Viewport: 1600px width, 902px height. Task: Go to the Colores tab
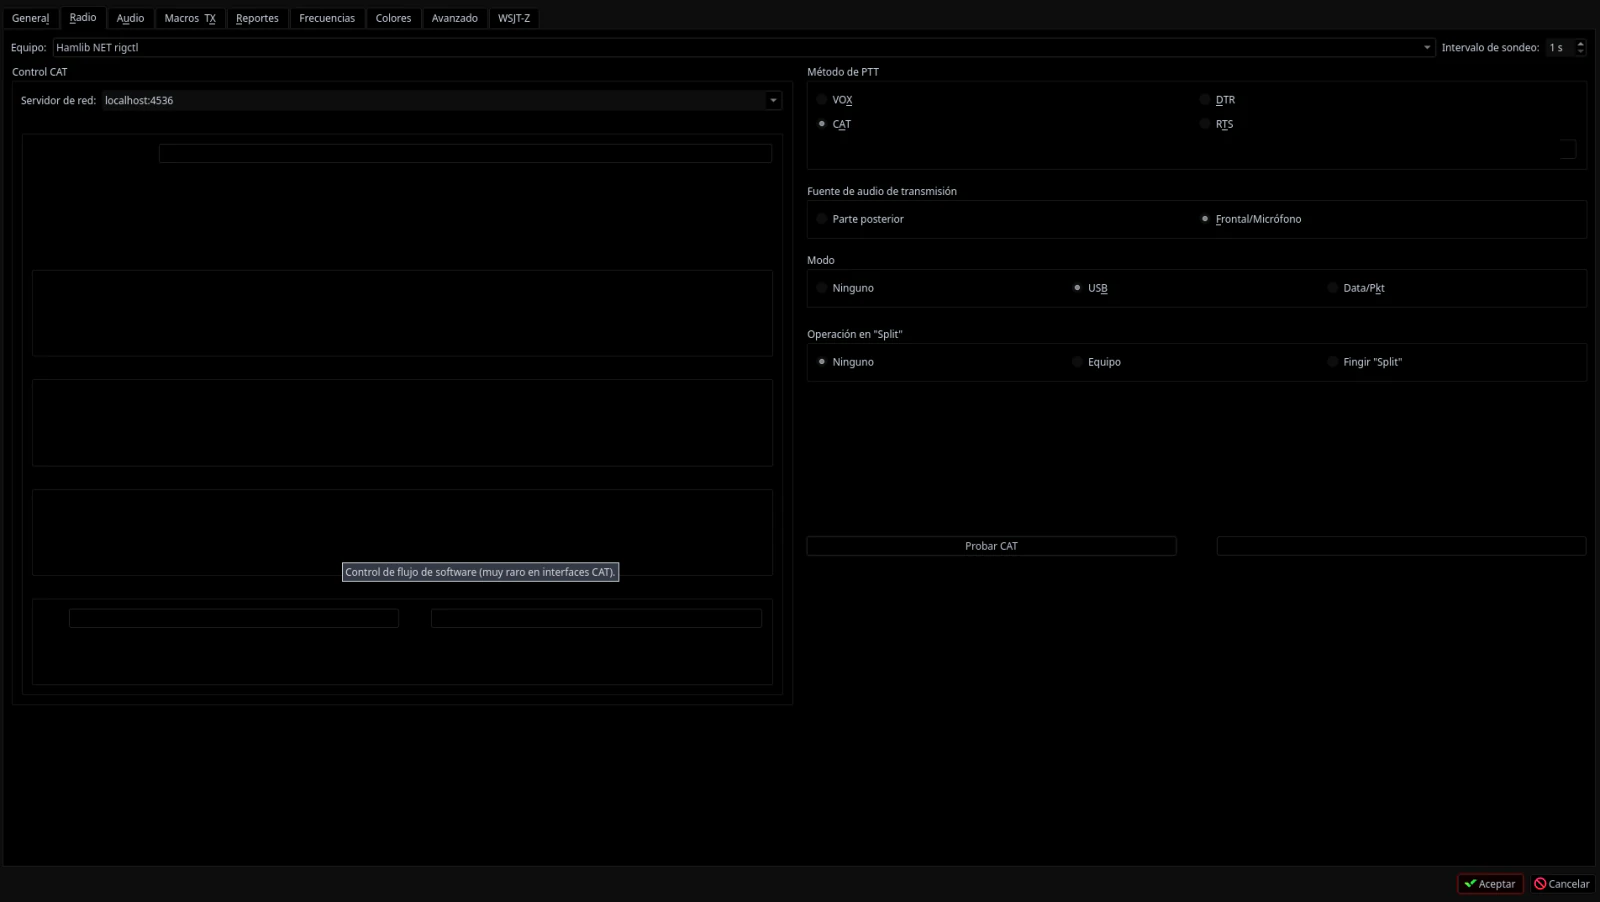[x=393, y=18]
